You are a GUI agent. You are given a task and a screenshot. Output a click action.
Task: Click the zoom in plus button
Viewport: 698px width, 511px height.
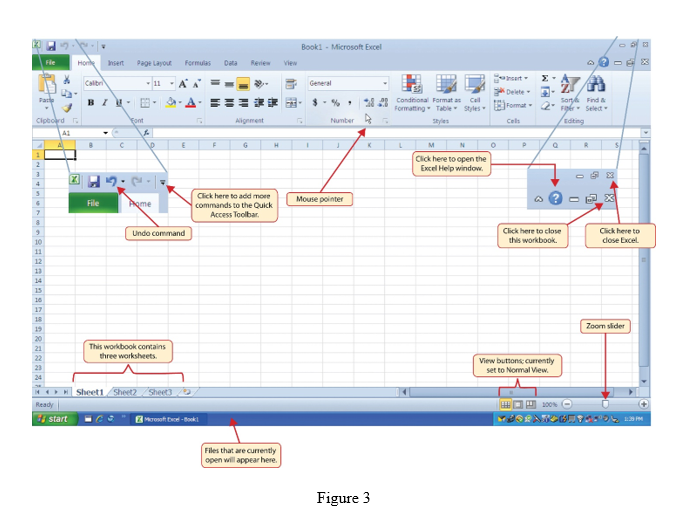click(x=643, y=404)
